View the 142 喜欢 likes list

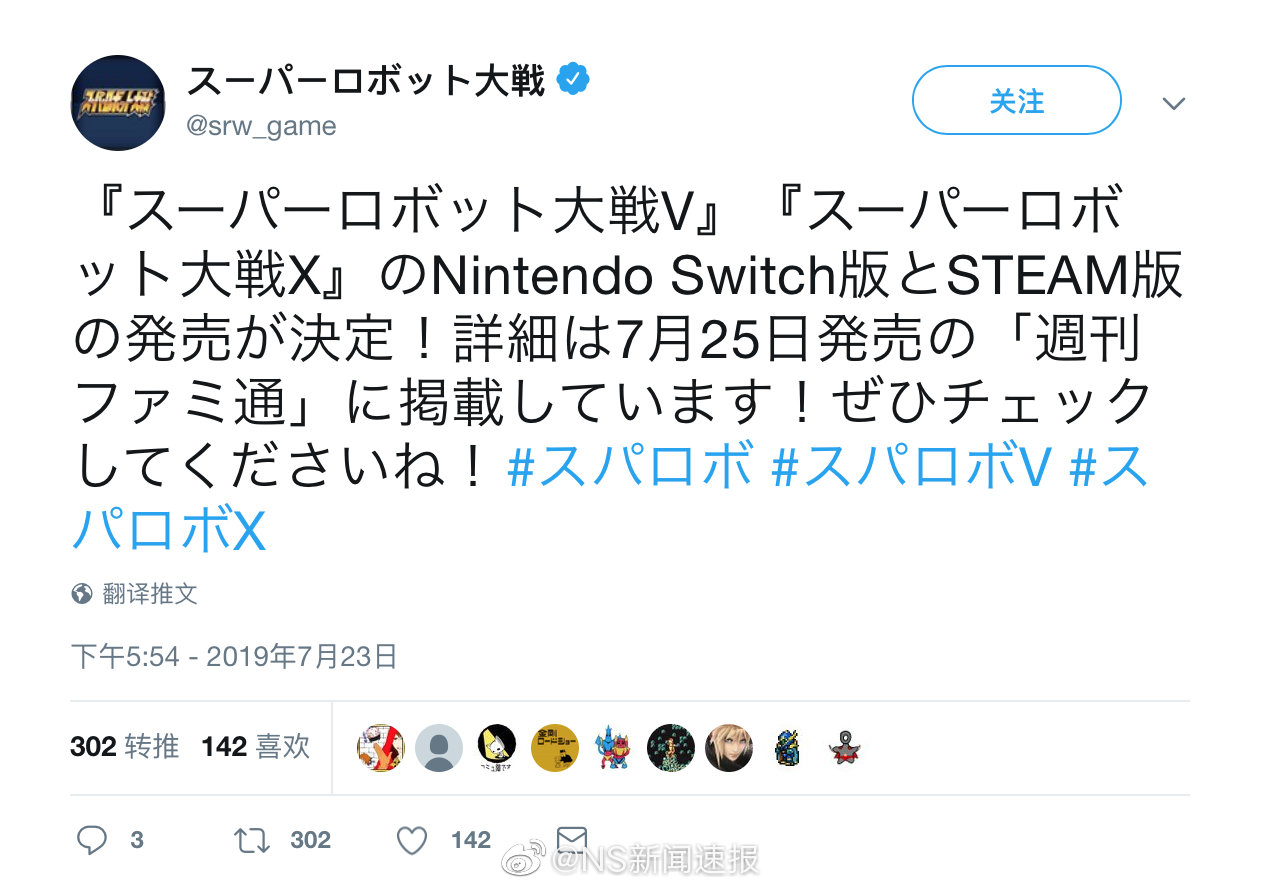255,747
